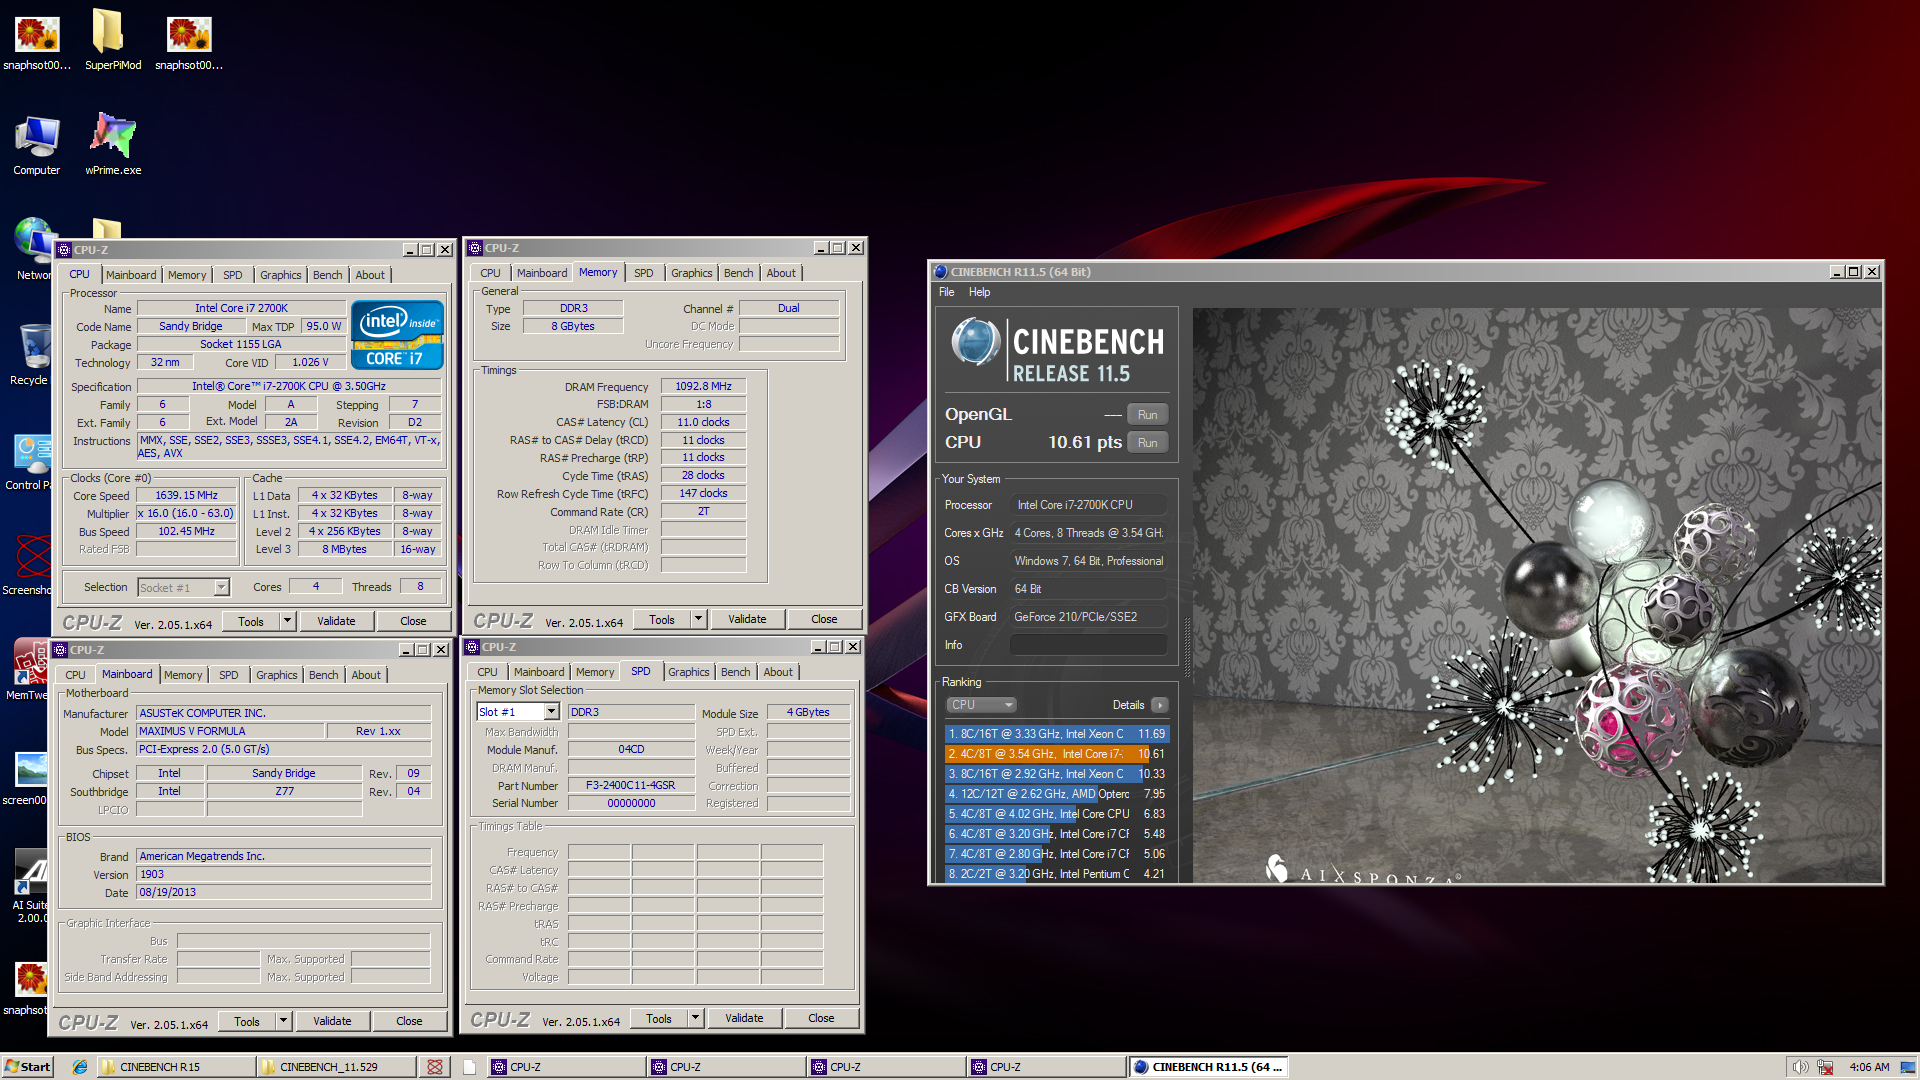Select highlighted ranking row 4C/8T @ 3.54 GHz
The image size is (1920, 1080).
point(1055,754)
